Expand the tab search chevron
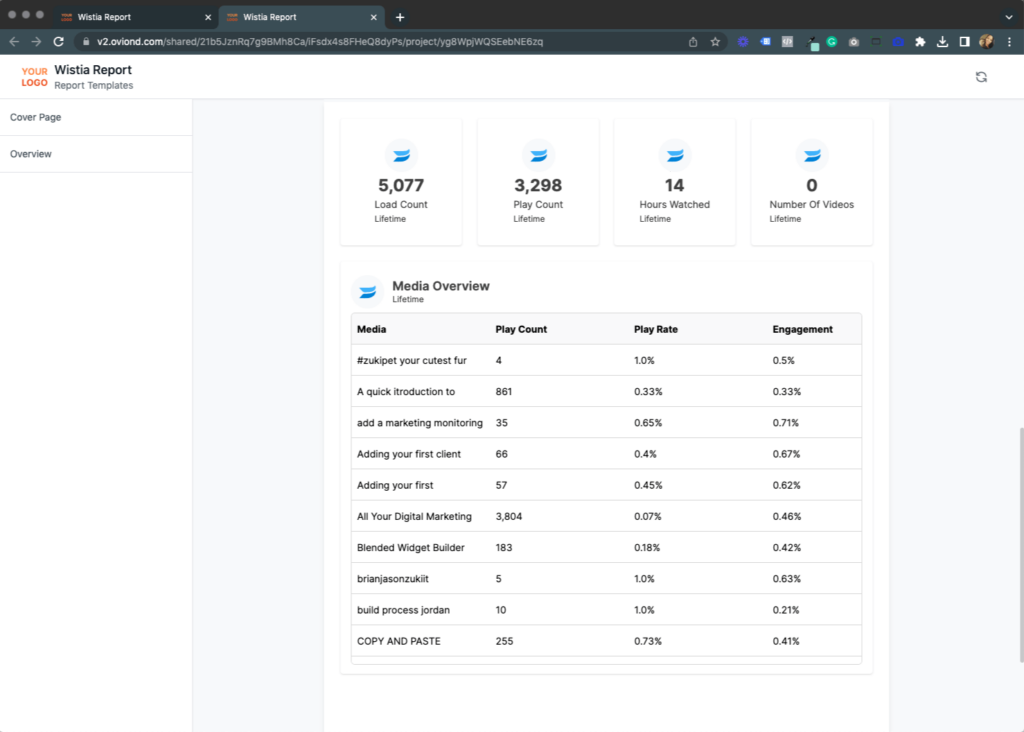 (x=1009, y=17)
